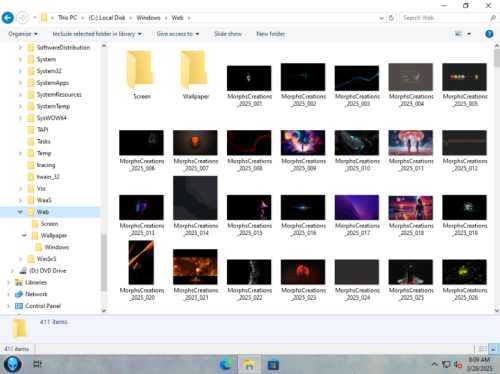Click the Slide show button

coord(228,34)
